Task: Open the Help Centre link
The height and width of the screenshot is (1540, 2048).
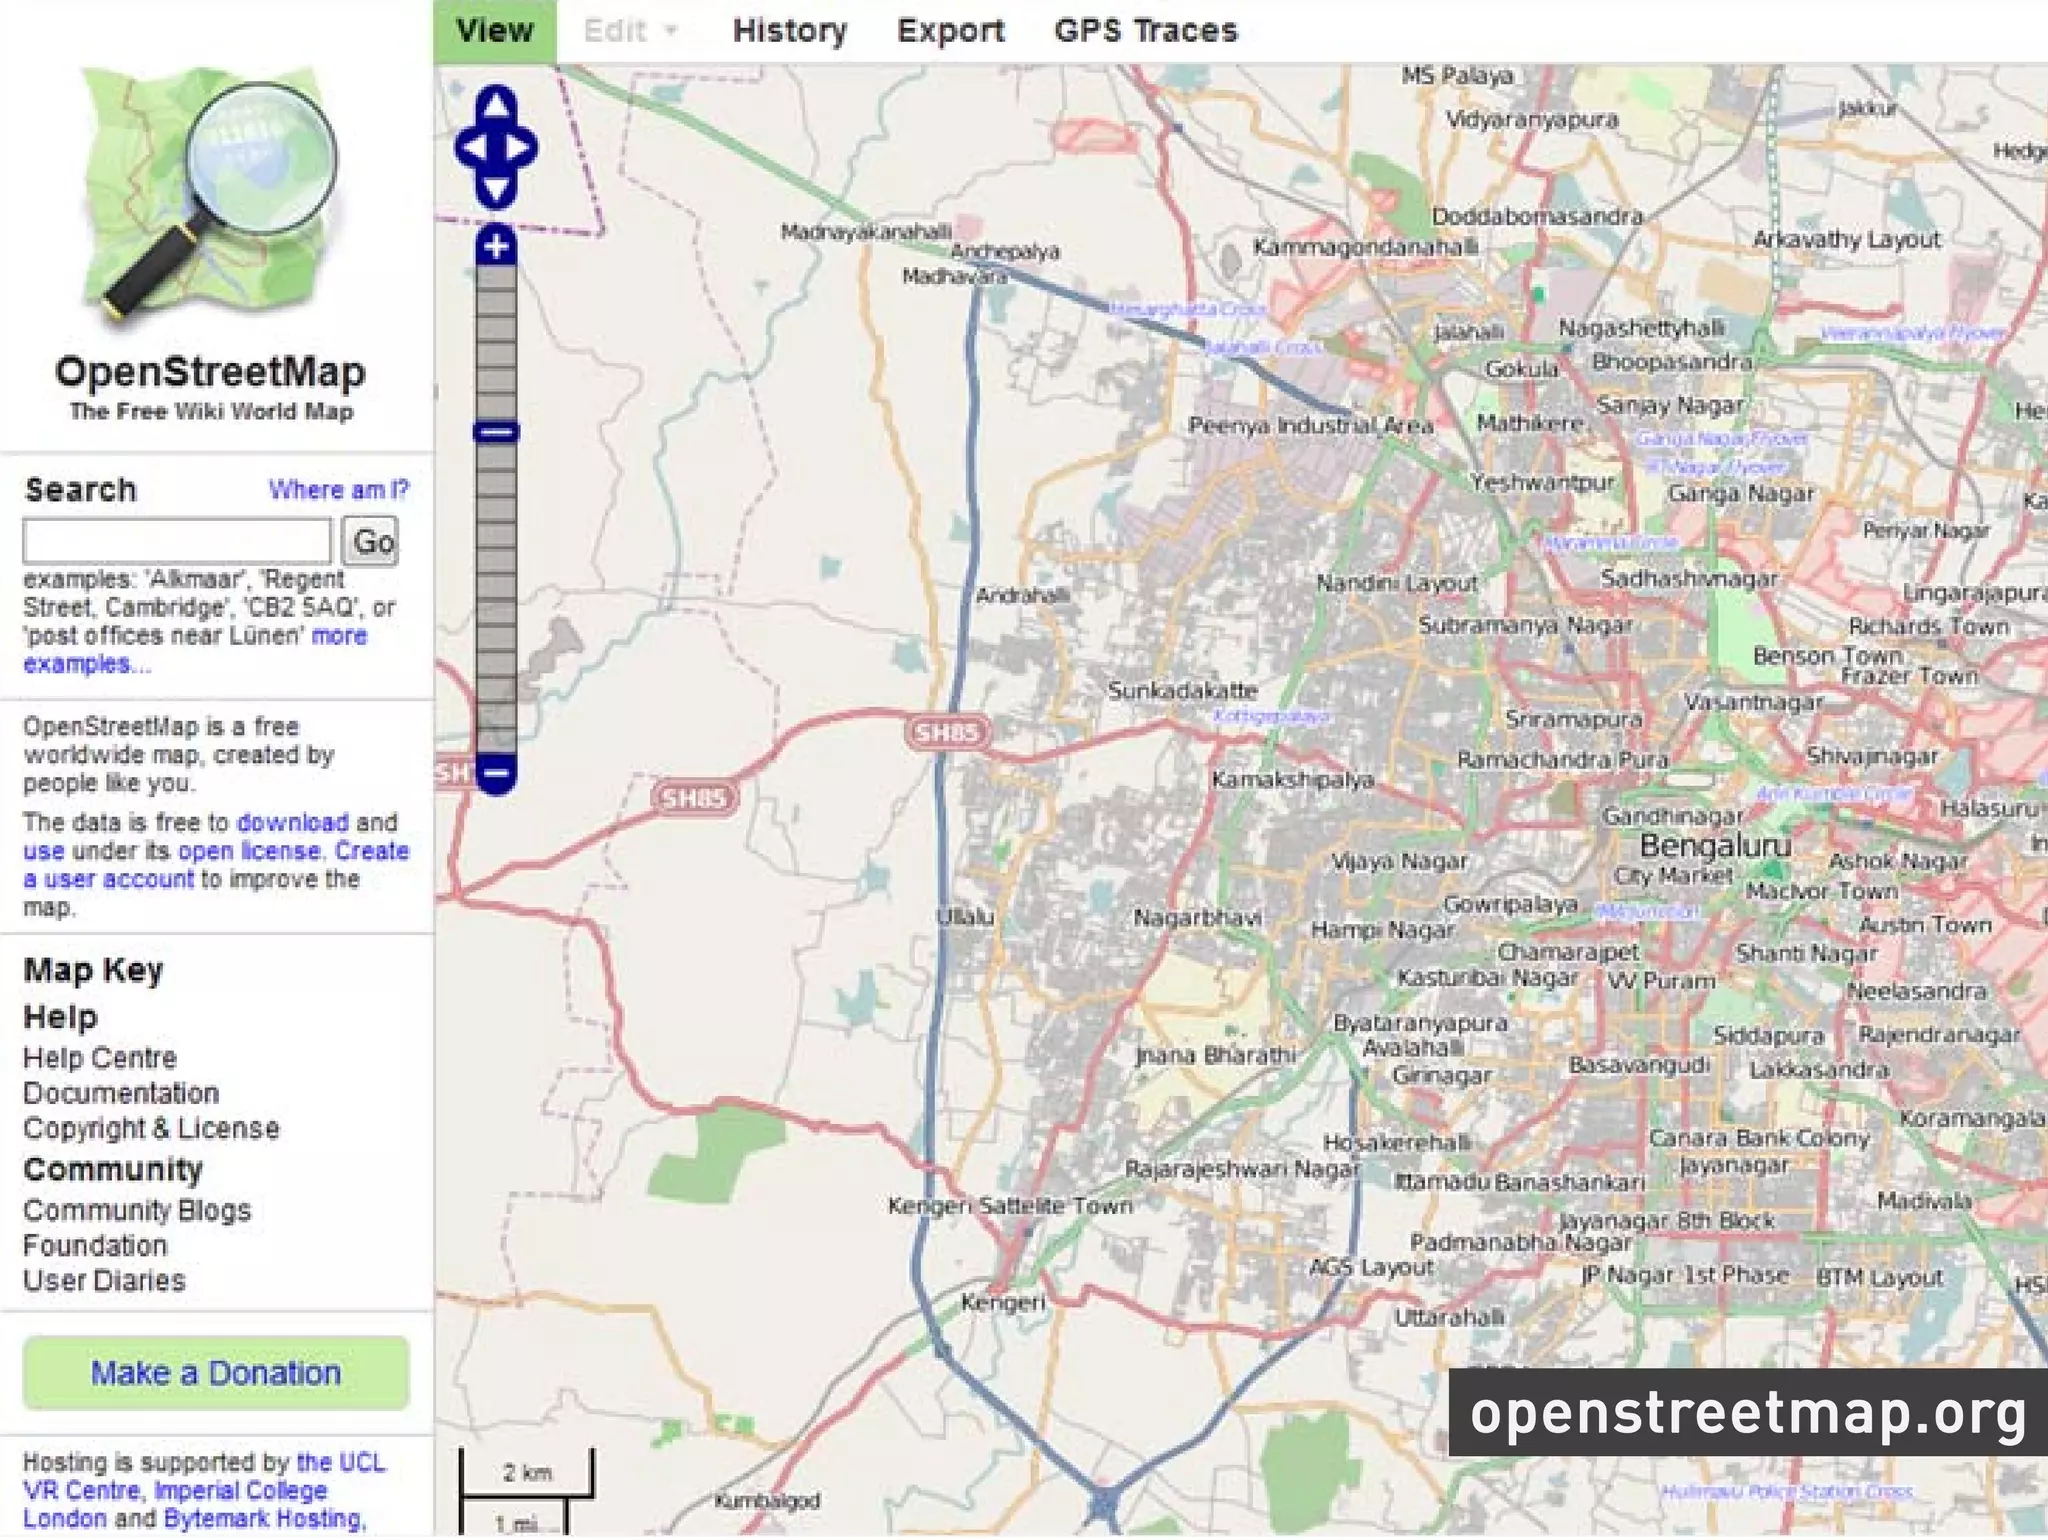Action: 100,1058
